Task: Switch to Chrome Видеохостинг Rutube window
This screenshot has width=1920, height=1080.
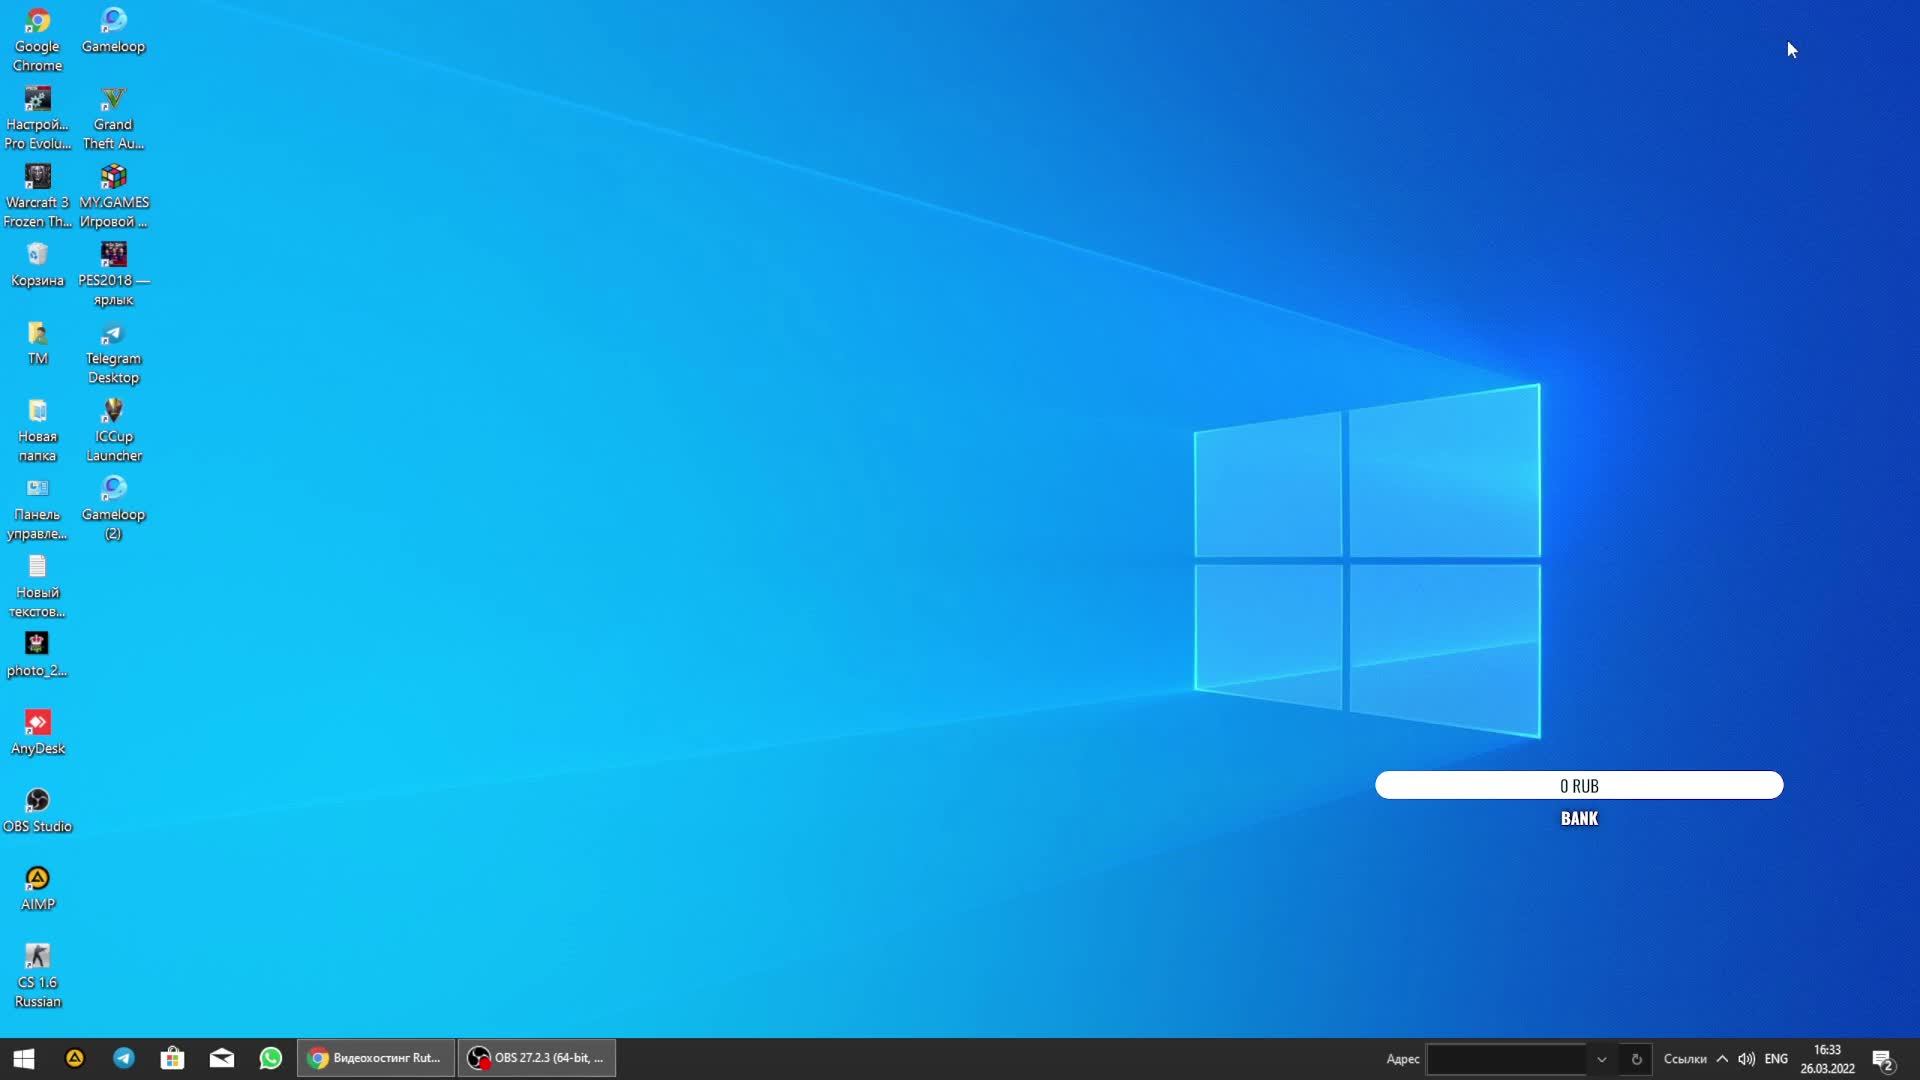Action: point(376,1058)
